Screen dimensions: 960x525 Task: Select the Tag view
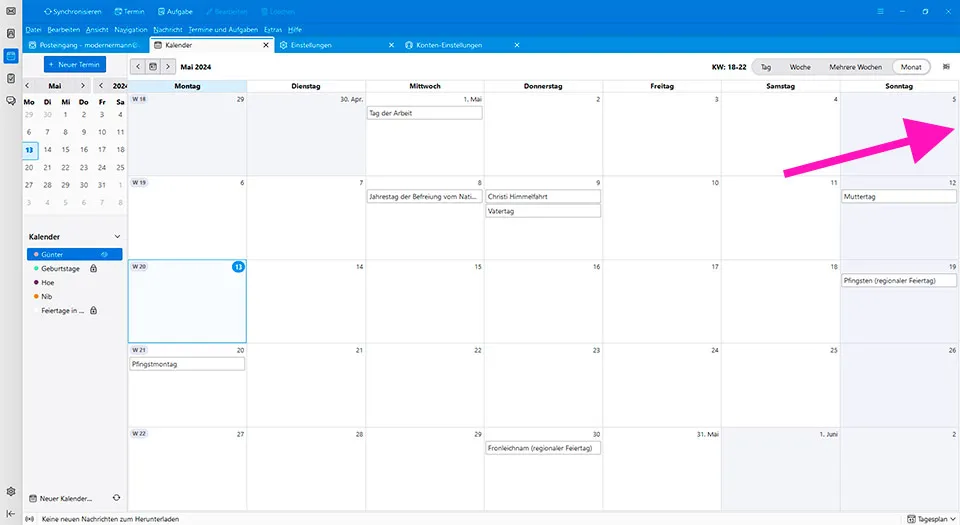766,67
